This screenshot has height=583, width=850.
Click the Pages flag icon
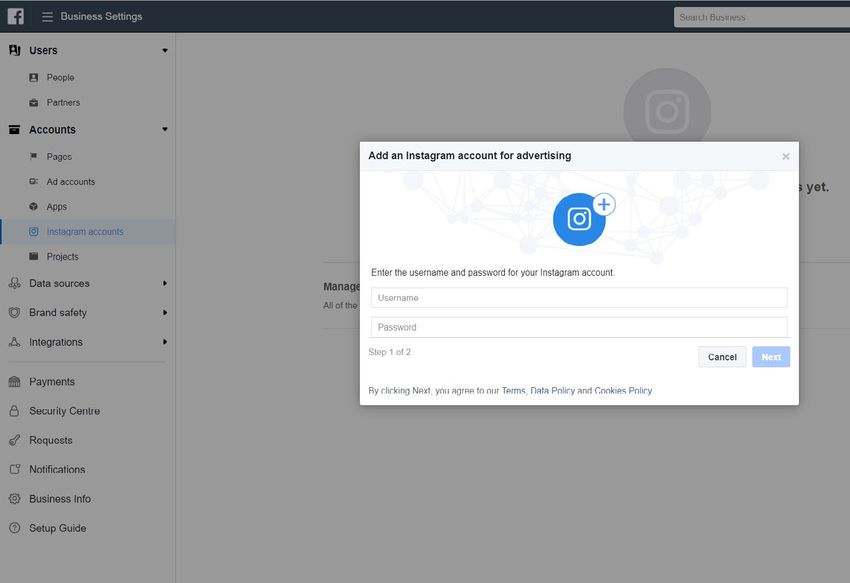pos(34,157)
